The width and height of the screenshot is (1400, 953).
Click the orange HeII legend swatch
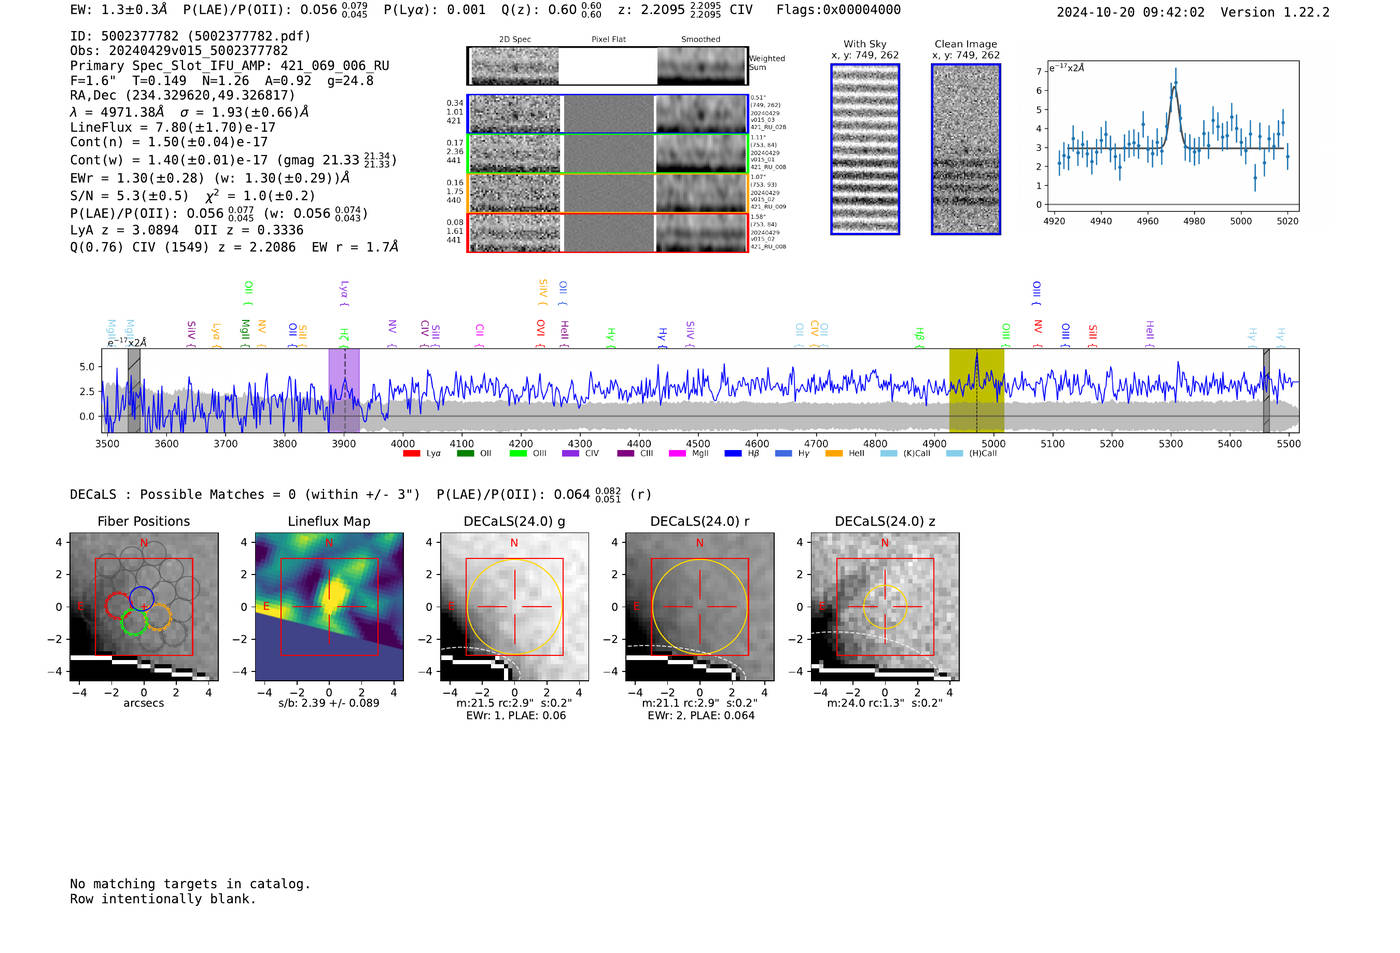coord(834,454)
